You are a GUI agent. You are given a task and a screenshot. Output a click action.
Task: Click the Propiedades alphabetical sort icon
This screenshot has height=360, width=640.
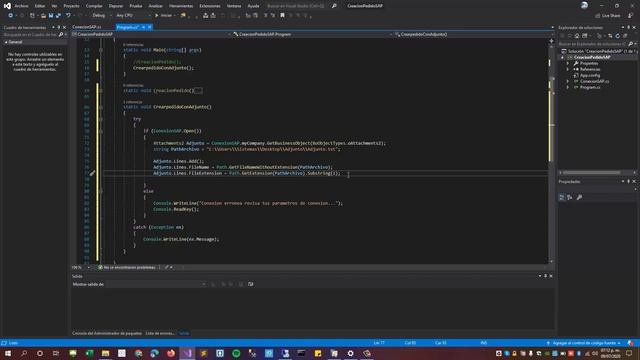coord(569,198)
